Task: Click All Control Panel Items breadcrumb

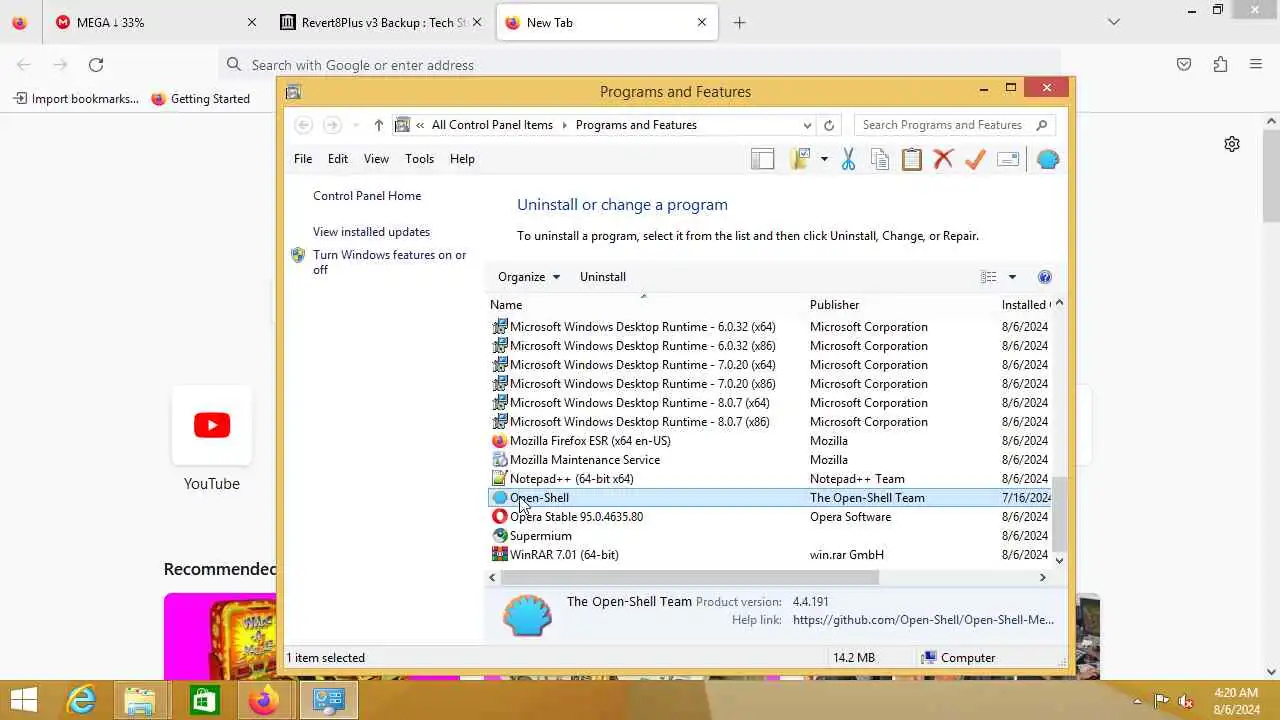Action: 492,125
